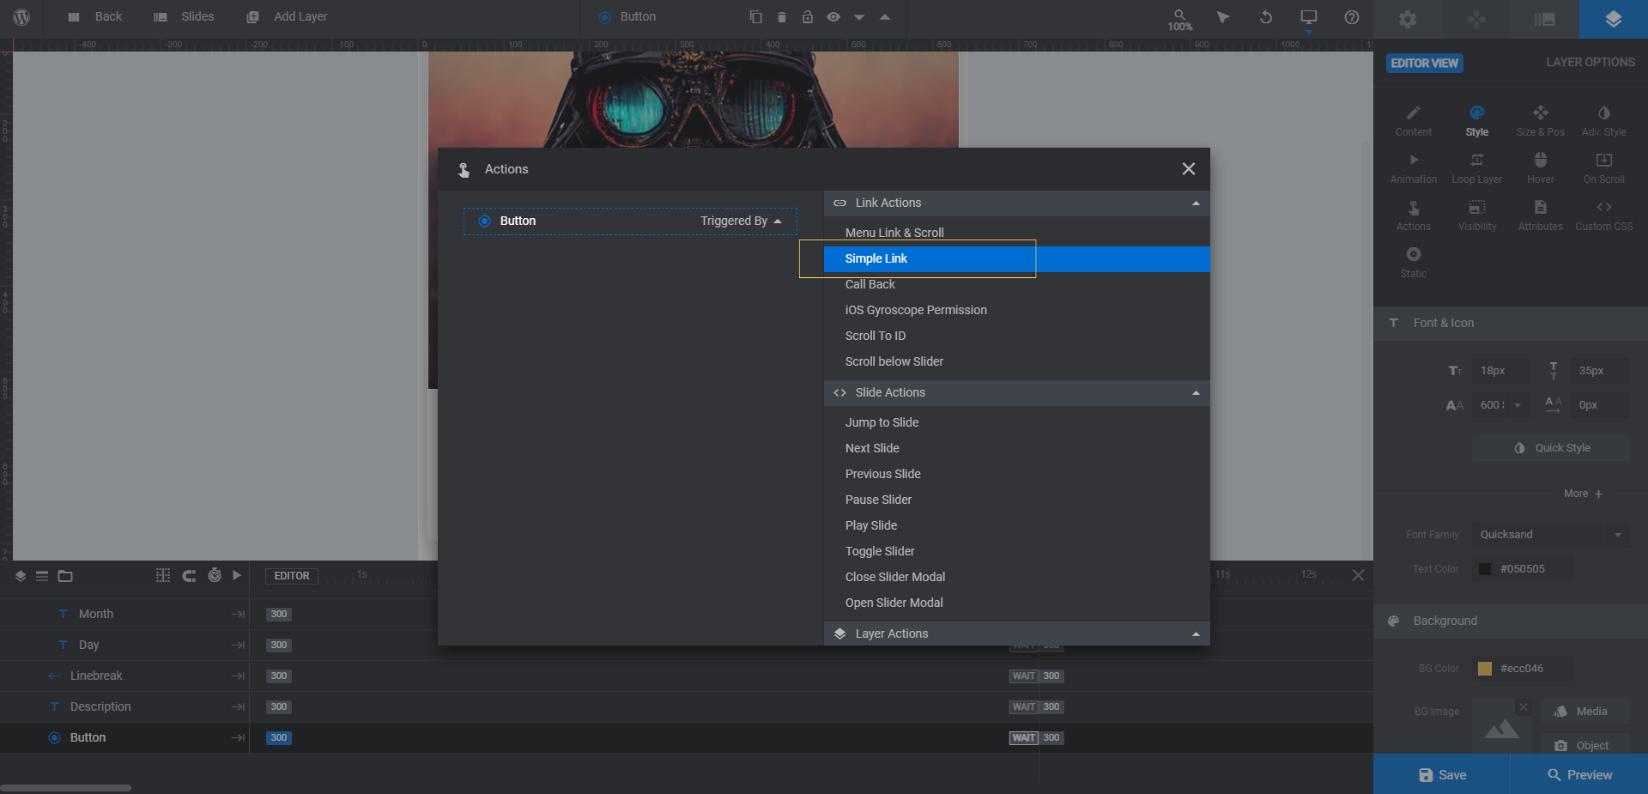
Task: Open the Style layer options
Action: pyautogui.click(x=1477, y=121)
